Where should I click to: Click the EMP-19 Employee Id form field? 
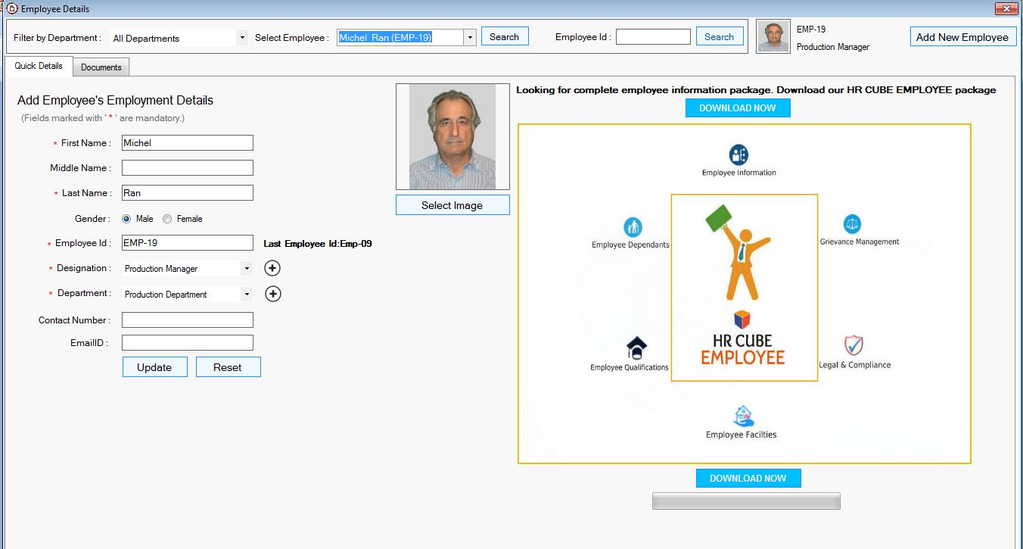coord(187,243)
